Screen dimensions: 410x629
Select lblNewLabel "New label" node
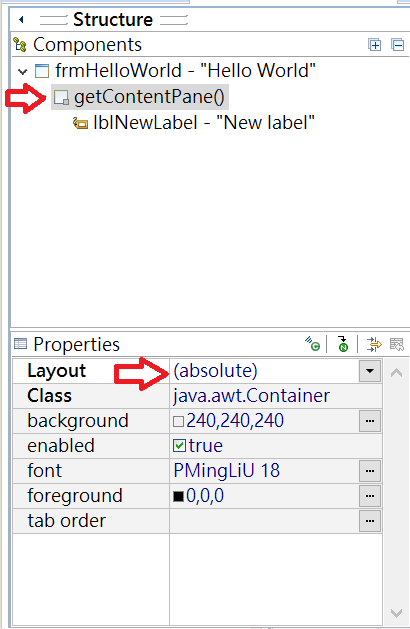click(204, 123)
